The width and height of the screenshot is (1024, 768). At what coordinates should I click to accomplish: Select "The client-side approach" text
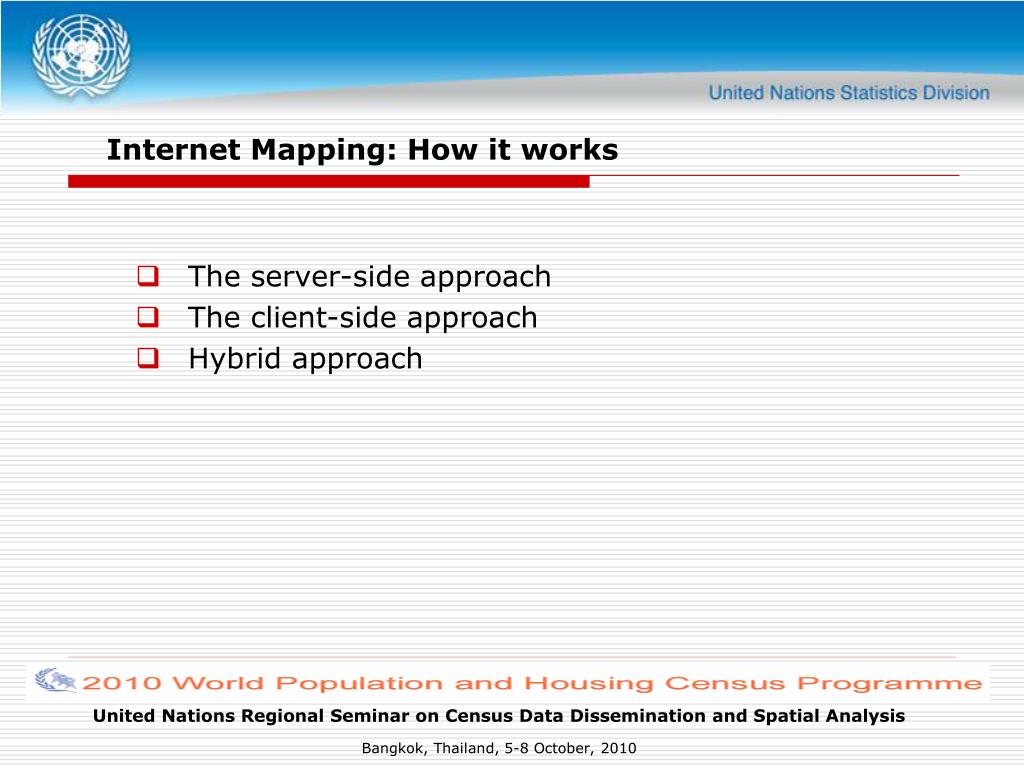coord(362,318)
